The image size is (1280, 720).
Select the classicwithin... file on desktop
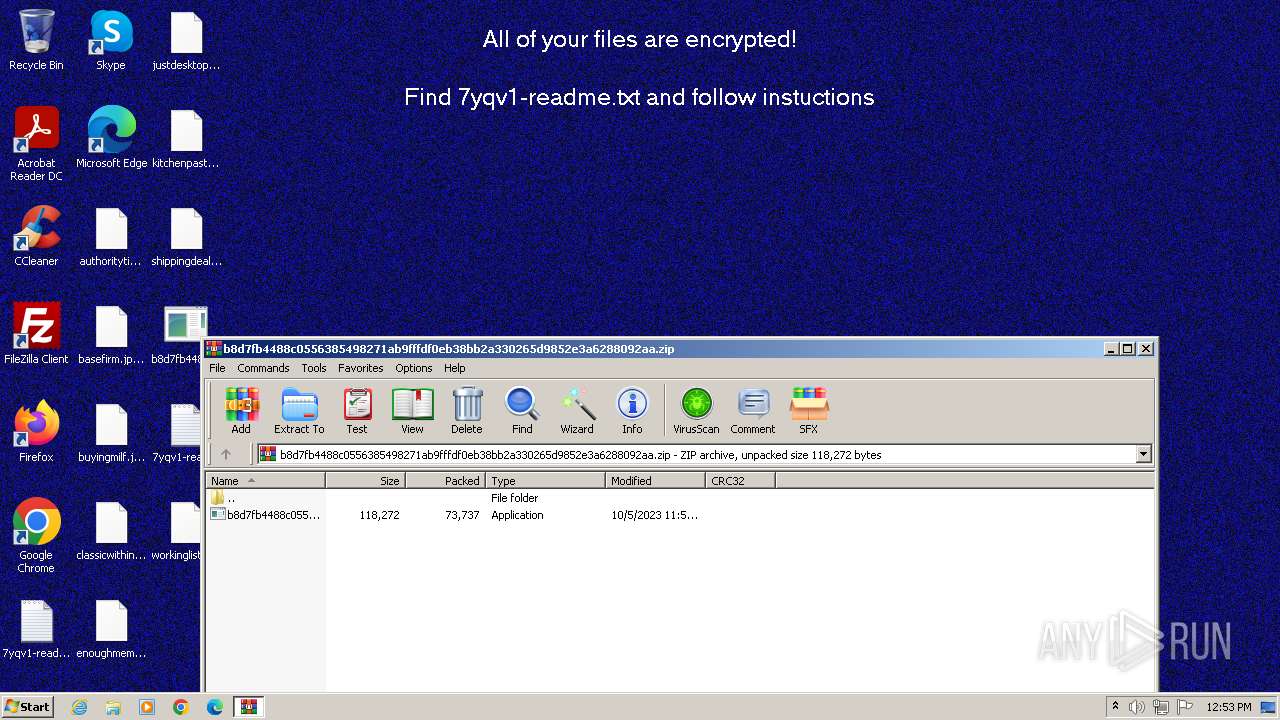click(111, 530)
